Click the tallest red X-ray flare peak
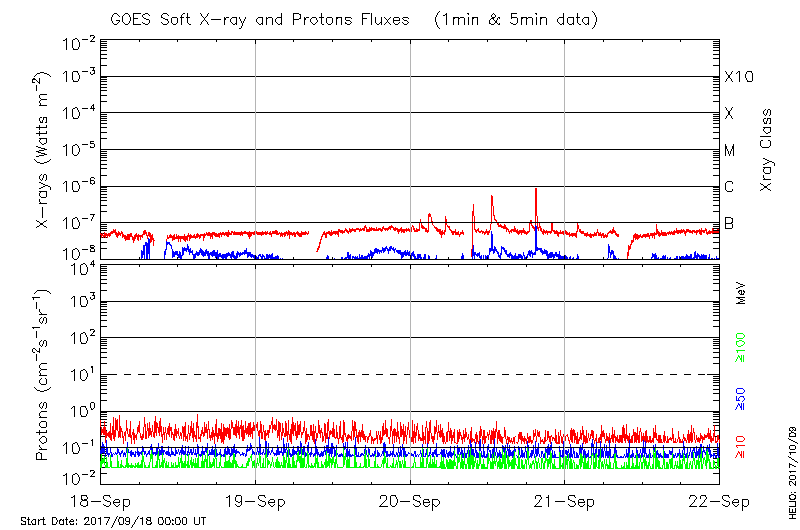800x530 pixels. click(x=536, y=190)
